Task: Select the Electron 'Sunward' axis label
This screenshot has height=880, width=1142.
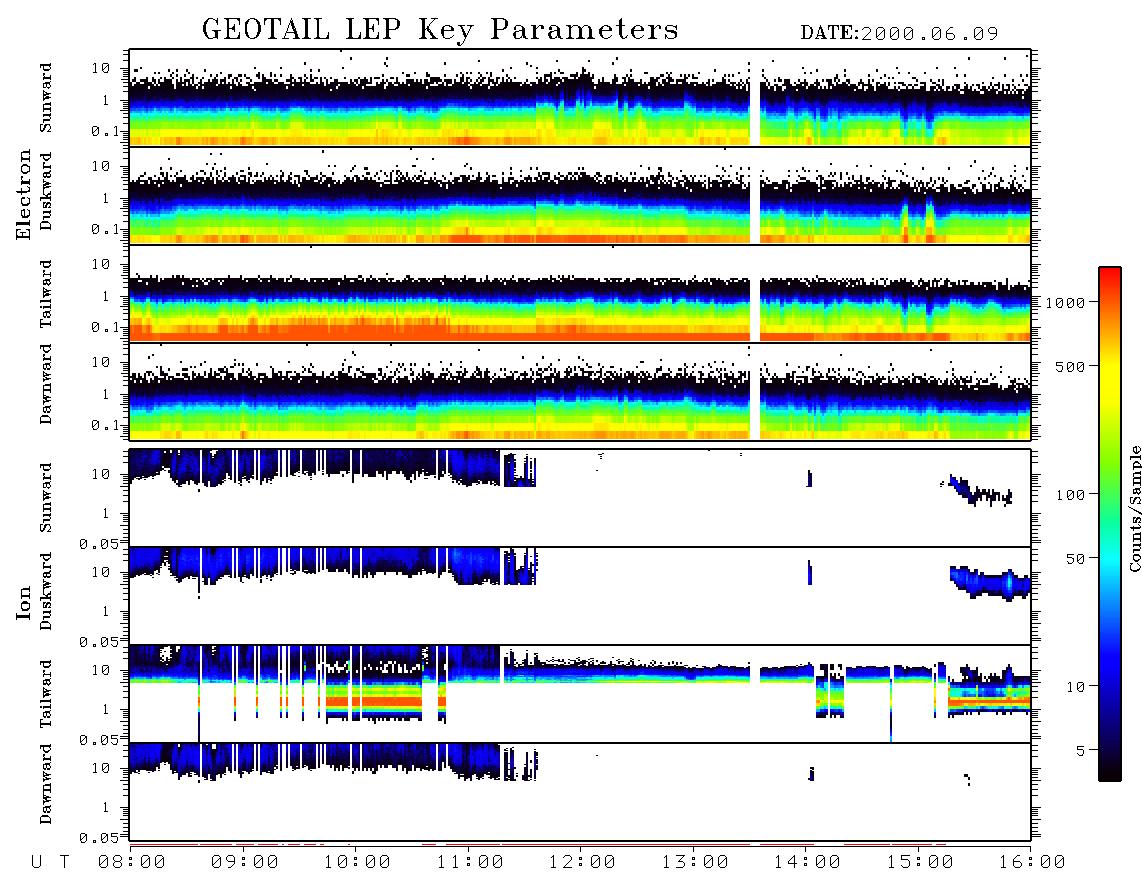Action: [46, 98]
